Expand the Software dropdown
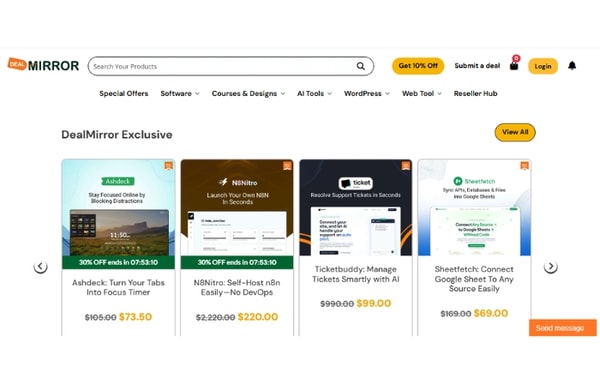Viewport: 600px width, 384px height. [x=180, y=94]
